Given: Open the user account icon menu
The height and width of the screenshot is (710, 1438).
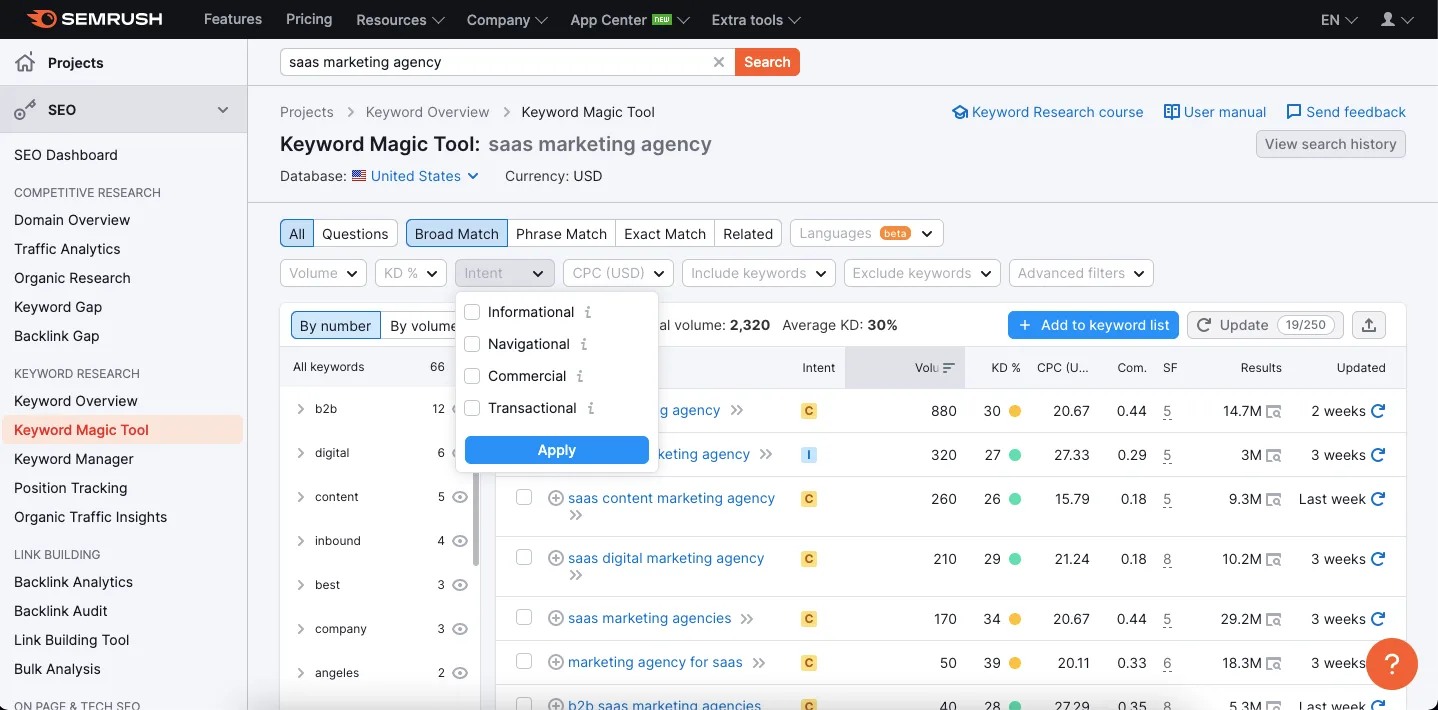Looking at the screenshot, I should click(1397, 20).
